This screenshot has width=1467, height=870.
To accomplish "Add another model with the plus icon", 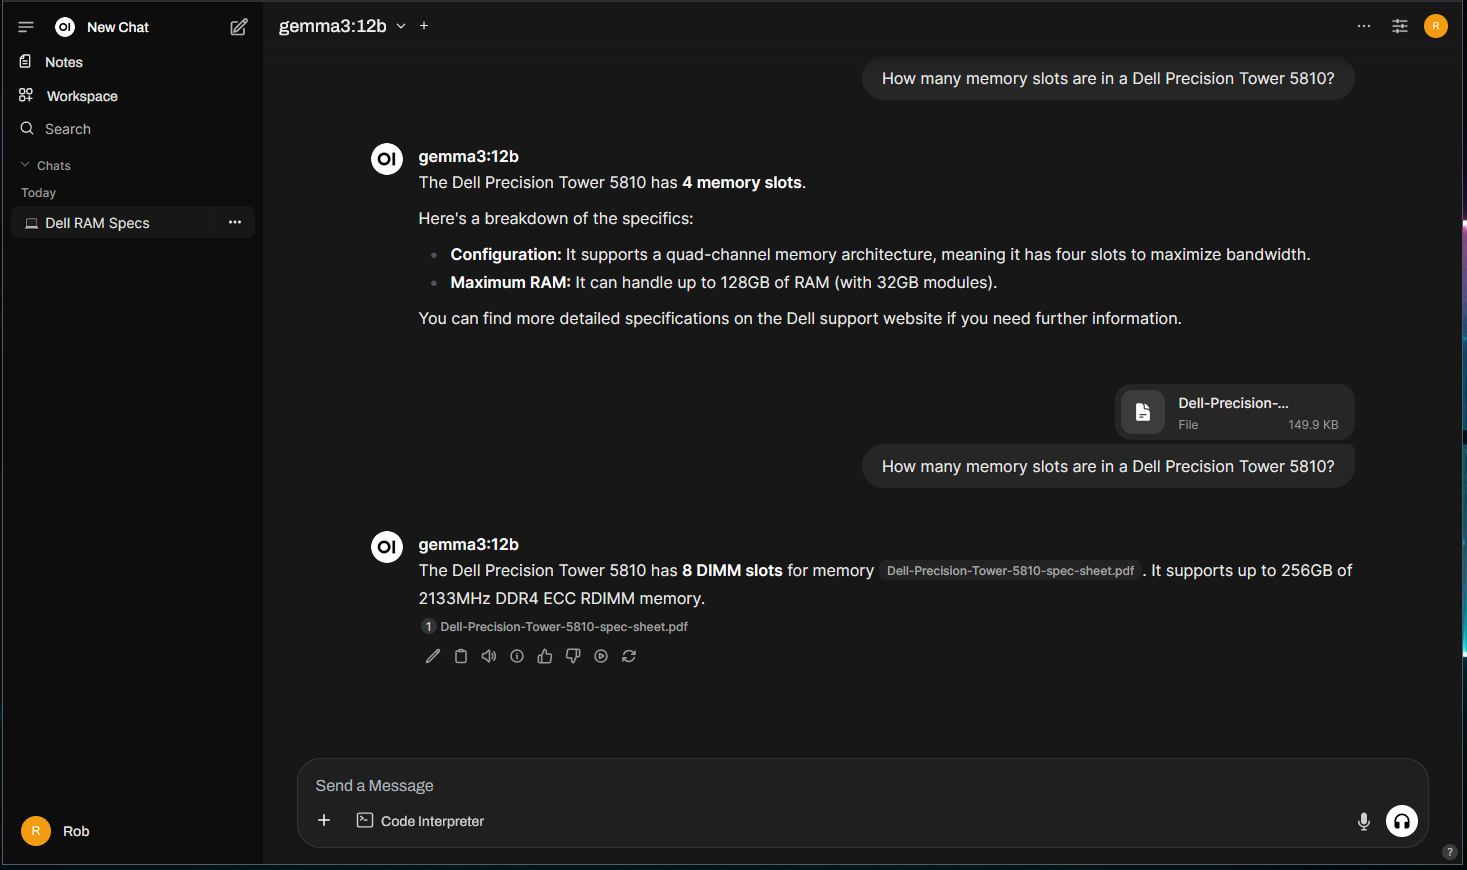I will [x=424, y=26].
